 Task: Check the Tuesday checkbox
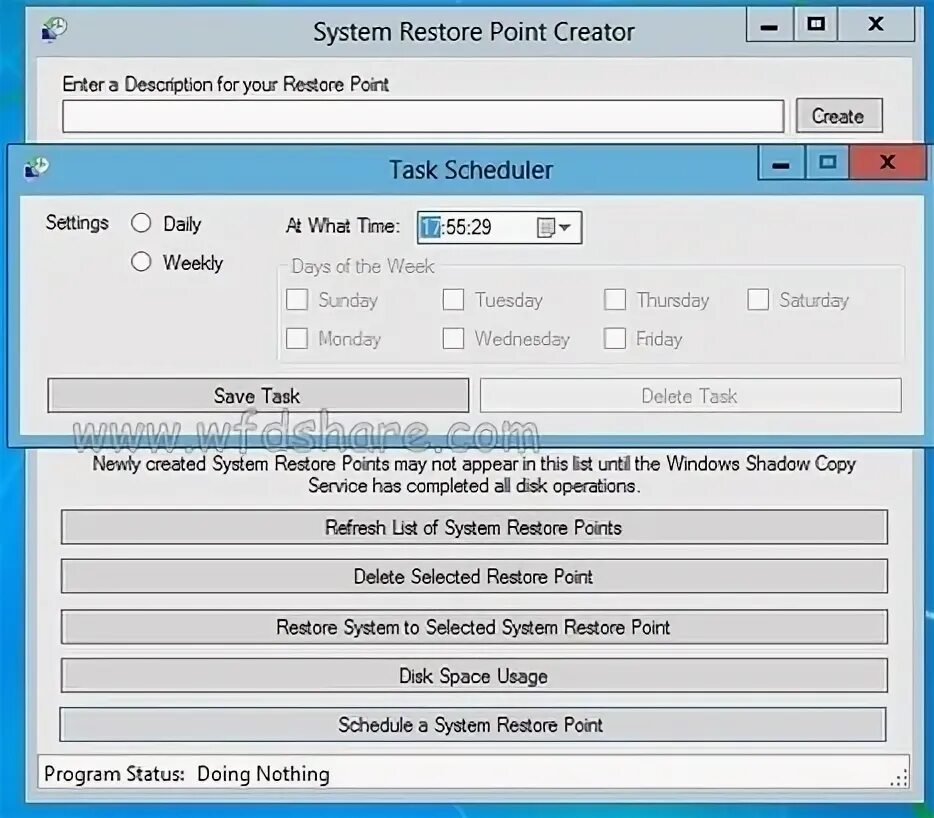[x=453, y=300]
